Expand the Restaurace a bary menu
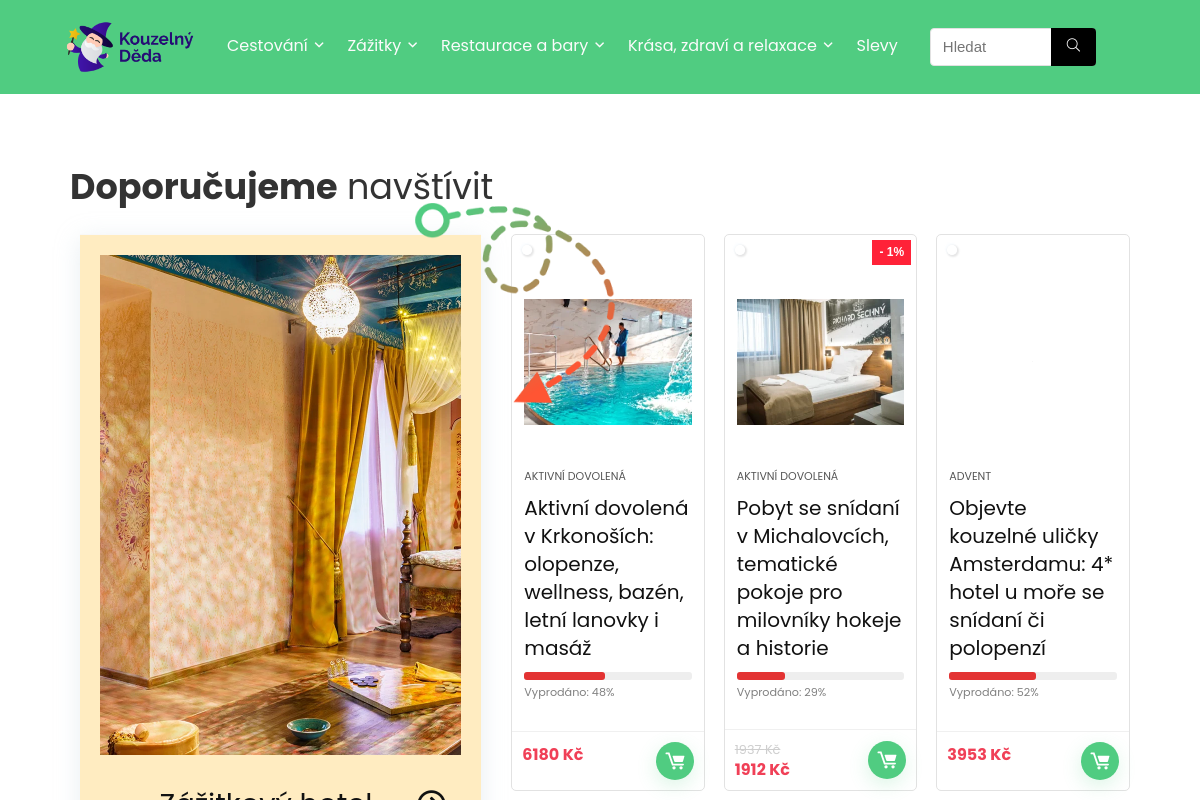 (522, 45)
